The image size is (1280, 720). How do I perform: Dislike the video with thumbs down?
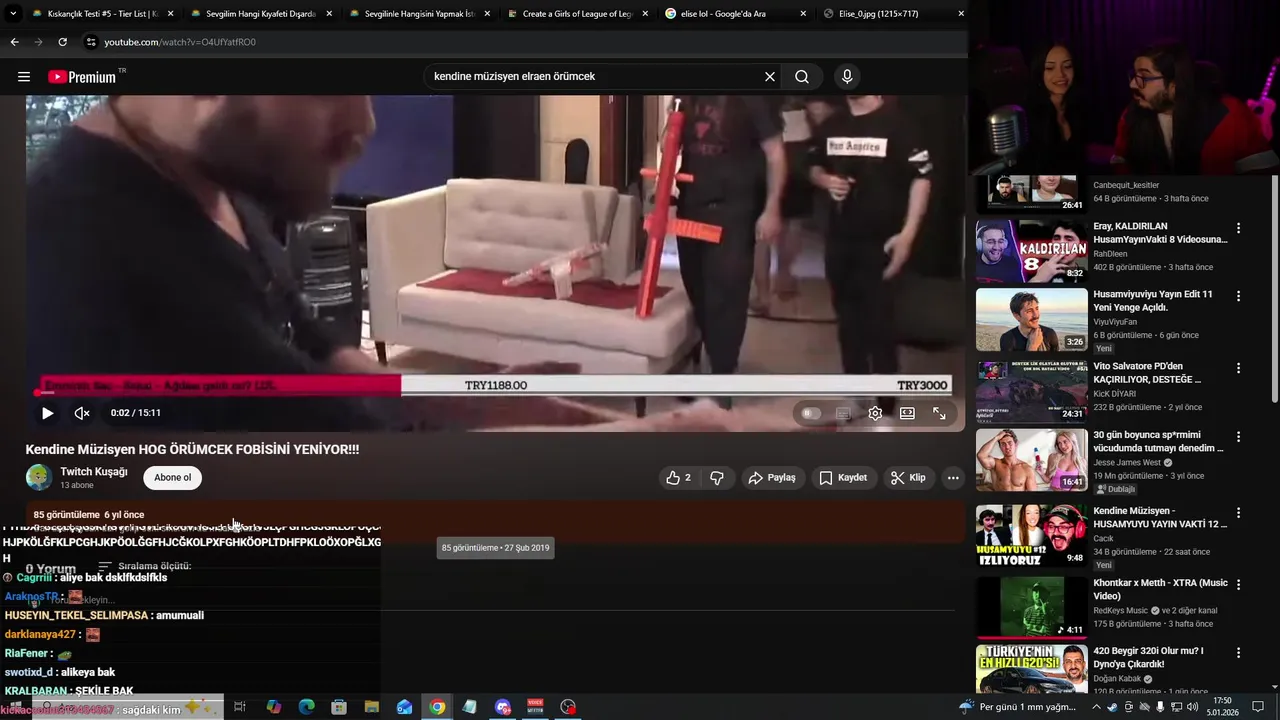point(717,478)
